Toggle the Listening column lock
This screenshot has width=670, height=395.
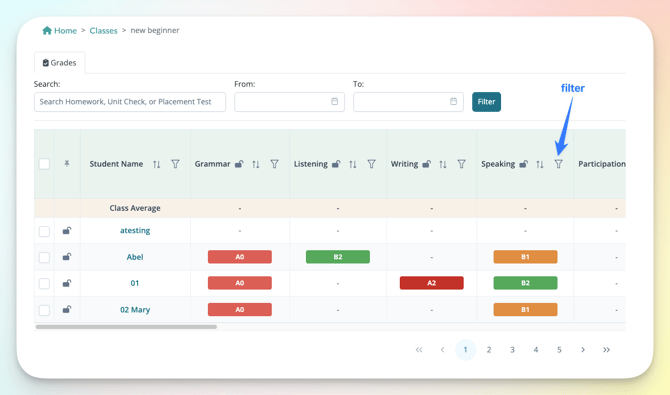[x=336, y=164]
